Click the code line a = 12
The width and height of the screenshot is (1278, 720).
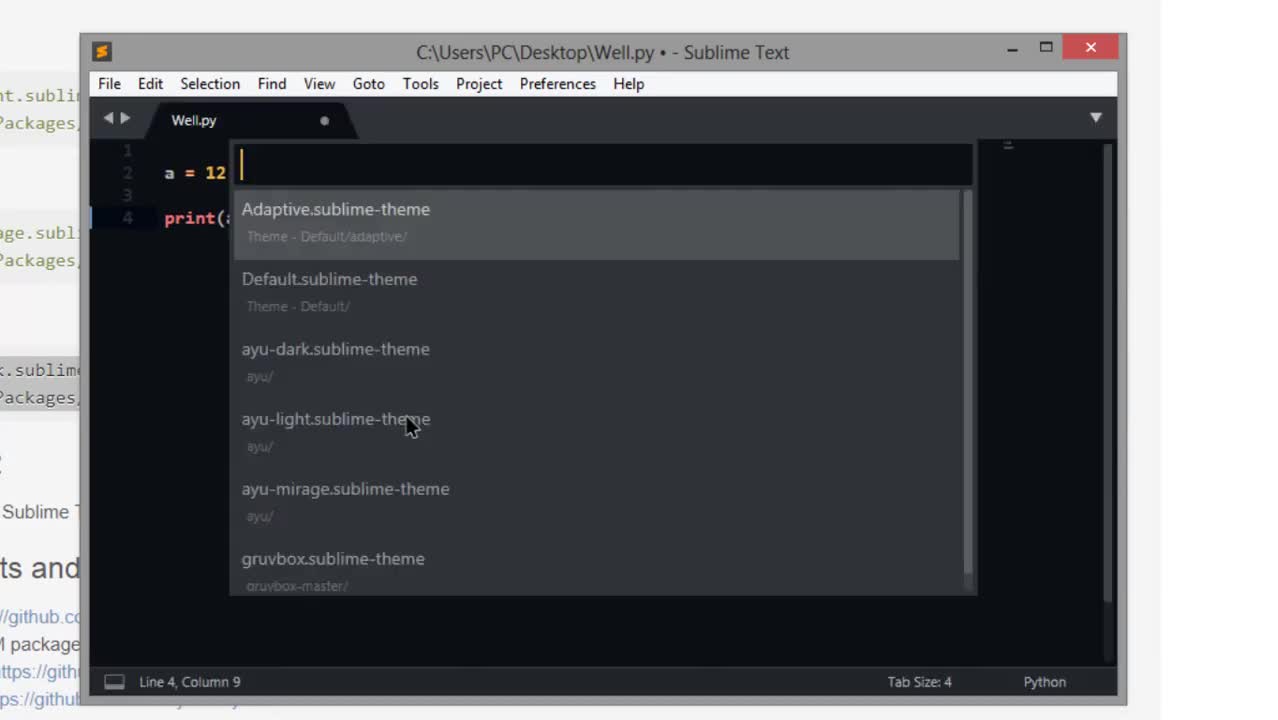click(195, 173)
